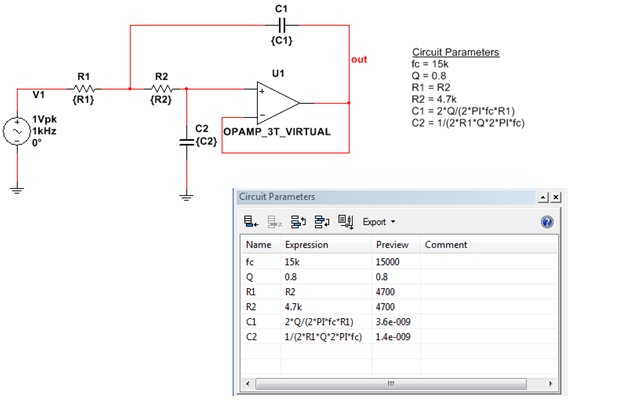
Task: Click the Move parameter down icon
Action: 321,222
